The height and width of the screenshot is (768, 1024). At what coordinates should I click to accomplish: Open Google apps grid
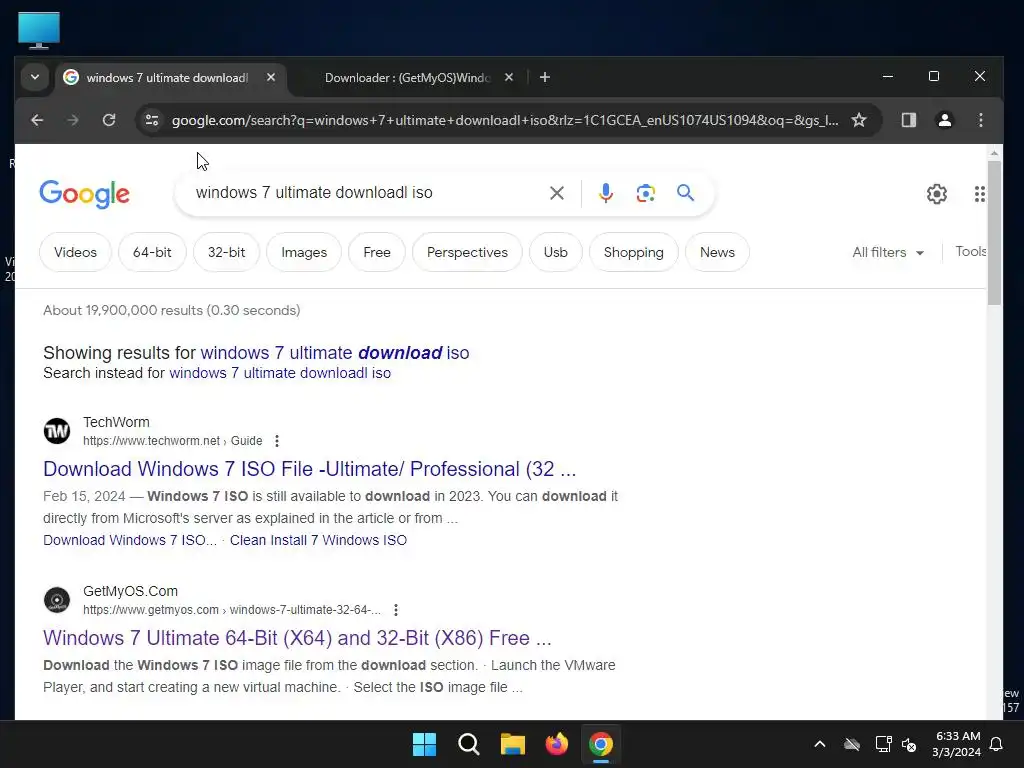click(x=979, y=194)
